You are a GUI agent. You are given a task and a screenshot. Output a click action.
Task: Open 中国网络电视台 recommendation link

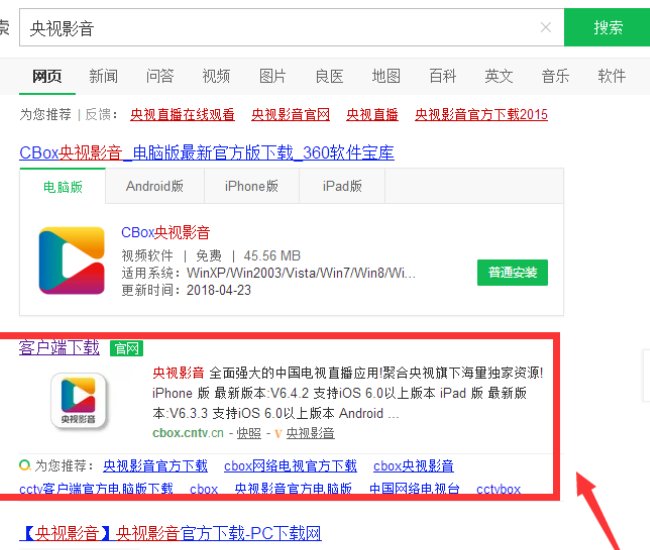pyautogui.click(x=414, y=489)
